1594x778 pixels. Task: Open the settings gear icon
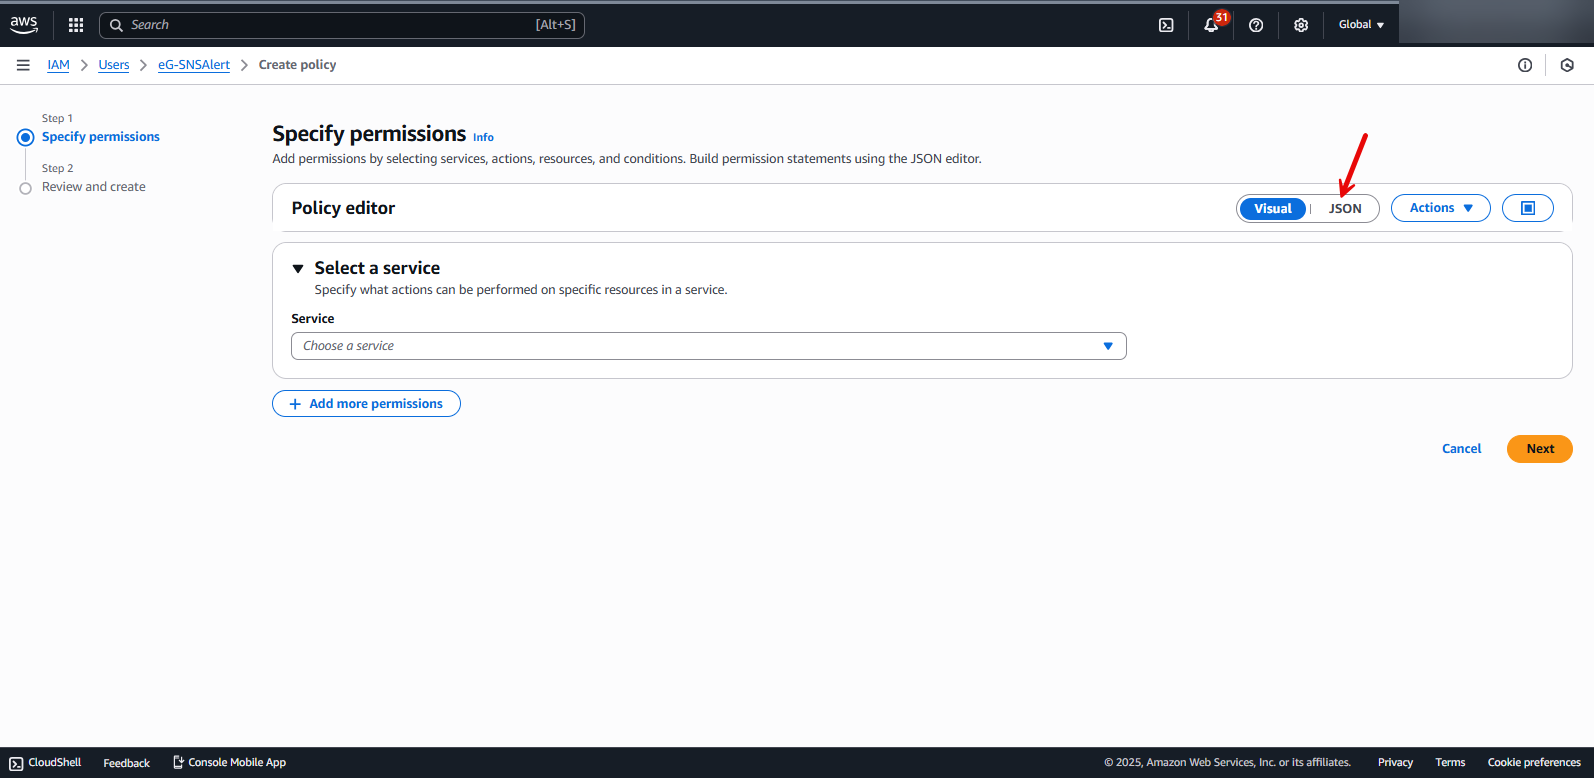(x=1301, y=25)
